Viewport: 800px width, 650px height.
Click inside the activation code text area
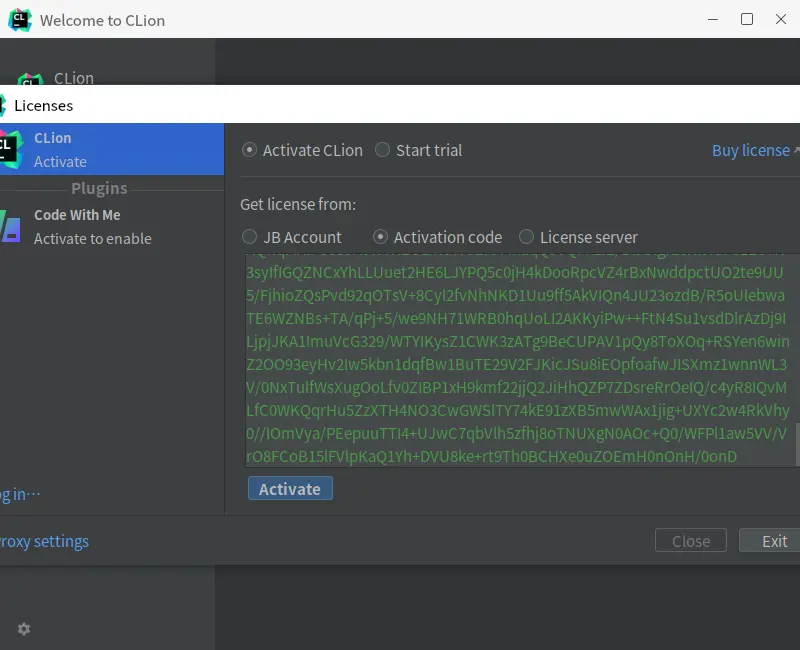[x=520, y=360]
